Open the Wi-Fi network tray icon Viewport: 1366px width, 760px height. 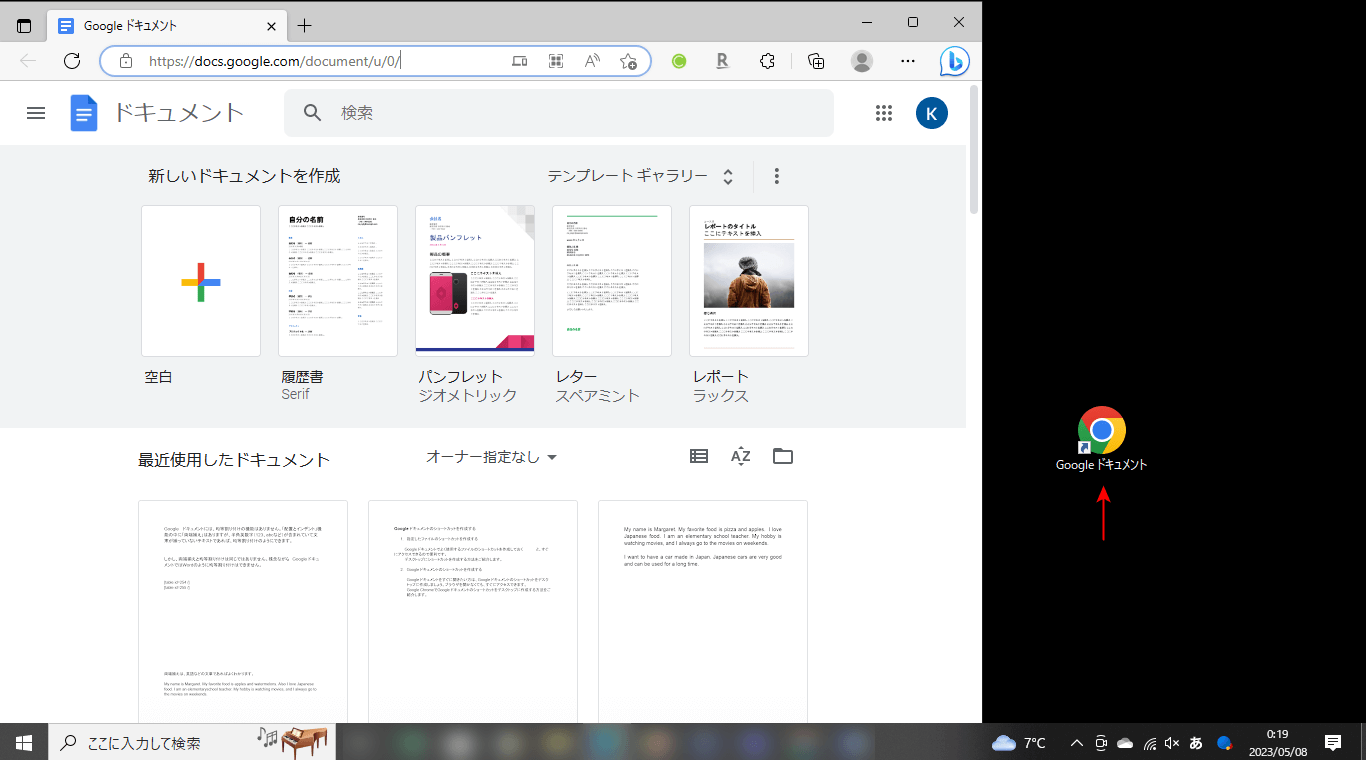tap(1150, 743)
